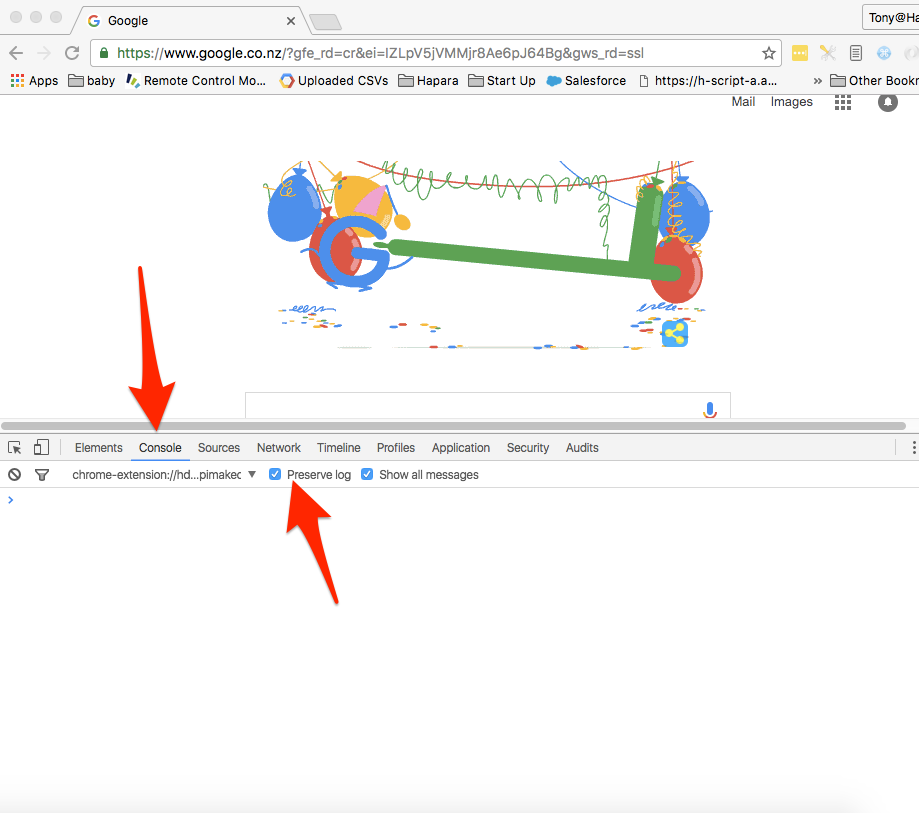Bookmark page with the star icon
The width and height of the screenshot is (919, 813).
tap(768, 53)
